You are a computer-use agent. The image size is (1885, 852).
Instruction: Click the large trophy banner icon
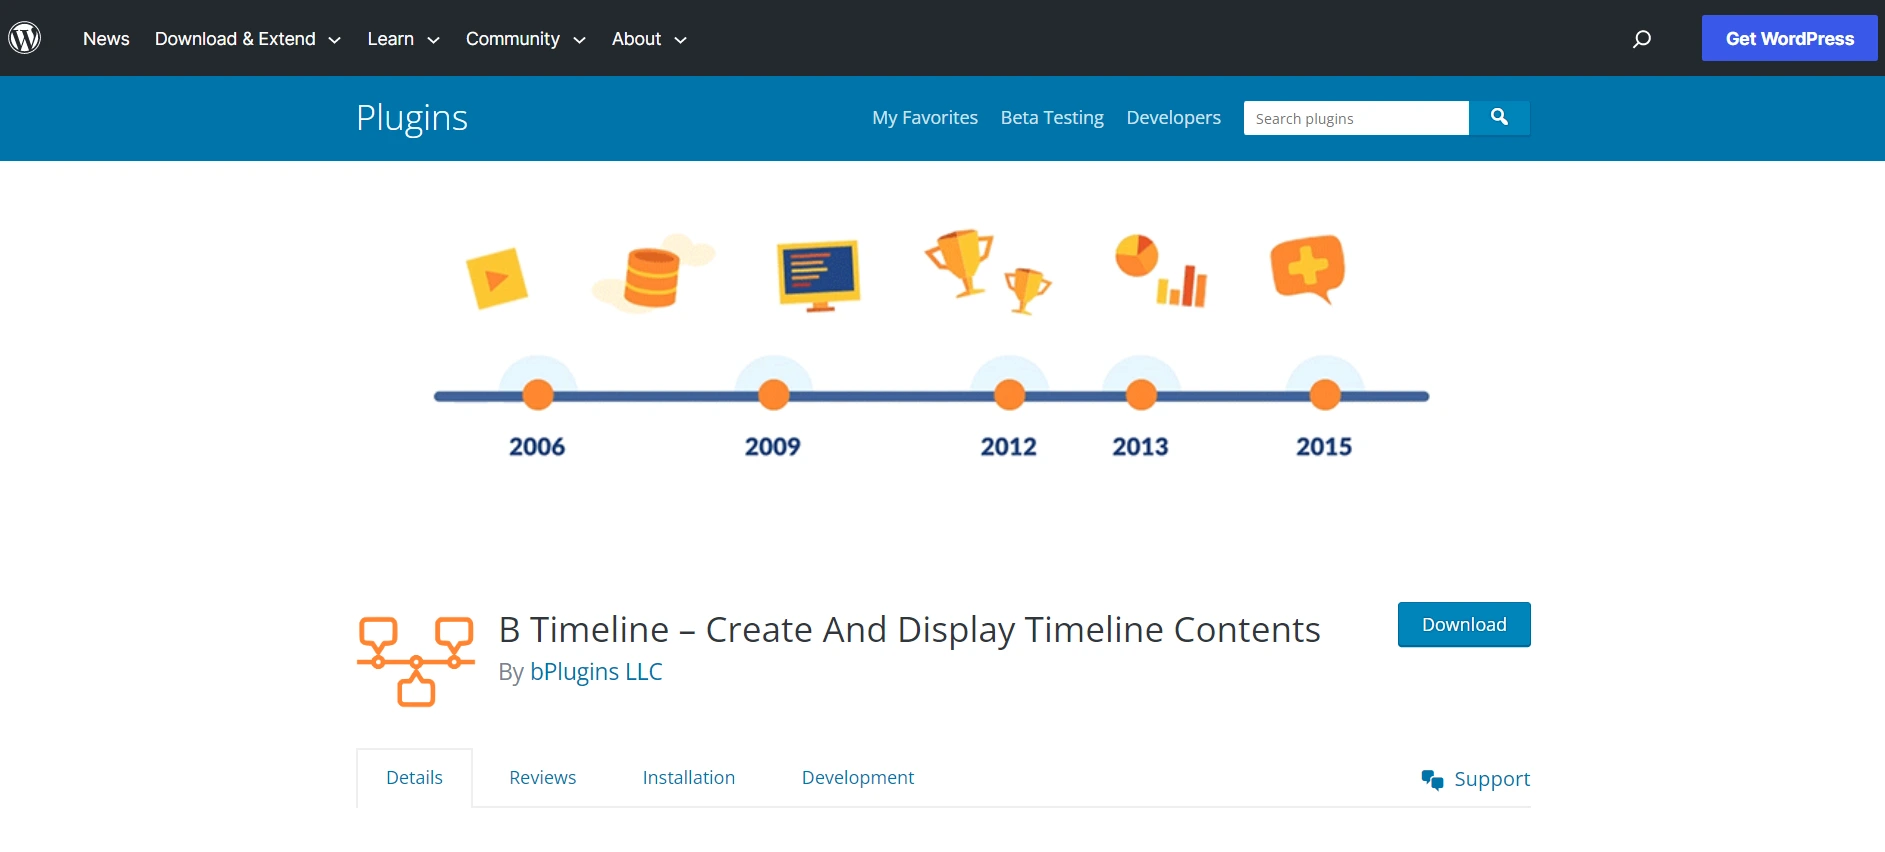(960, 263)
